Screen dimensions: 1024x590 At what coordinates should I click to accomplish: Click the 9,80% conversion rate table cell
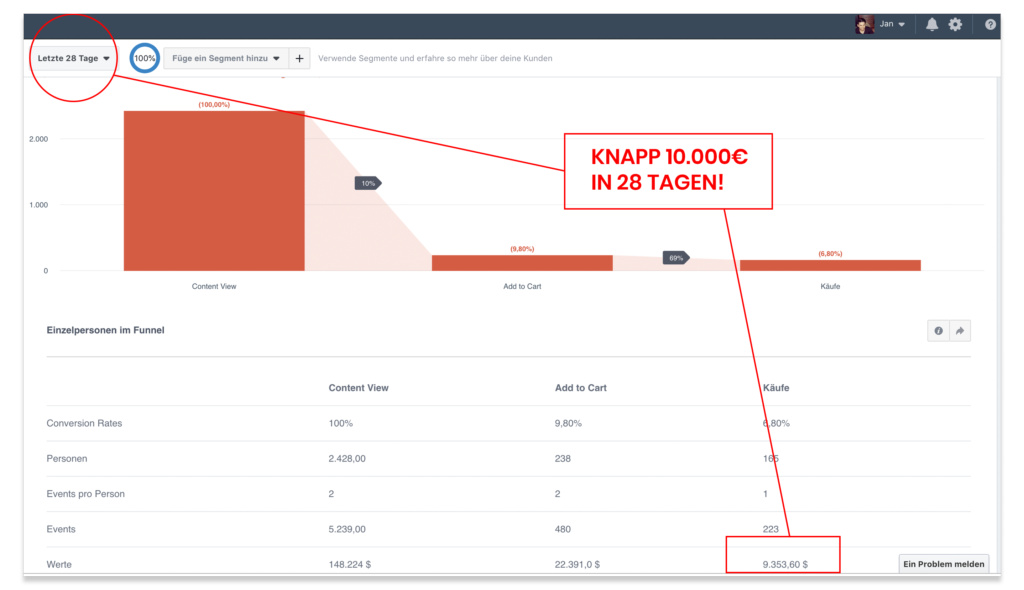[568, 423]
